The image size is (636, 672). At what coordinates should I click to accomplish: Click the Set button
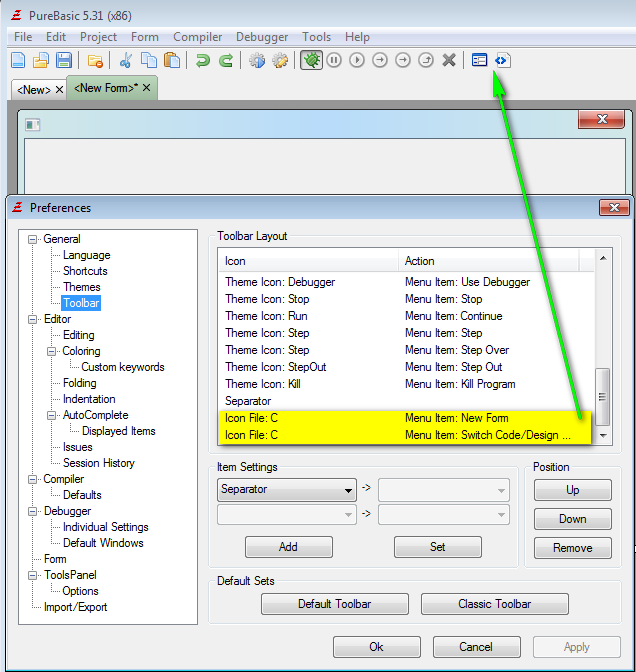[x=438, y=547]
